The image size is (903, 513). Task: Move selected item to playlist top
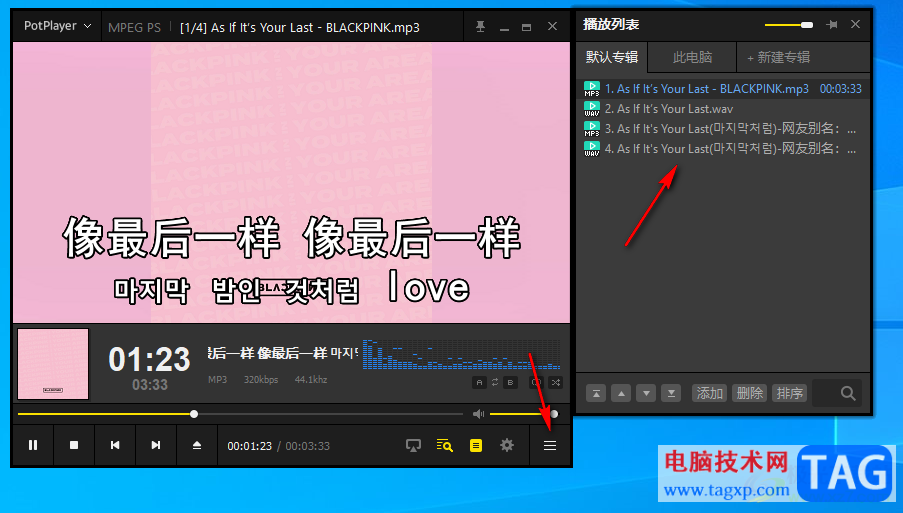[x=596, y=393]
